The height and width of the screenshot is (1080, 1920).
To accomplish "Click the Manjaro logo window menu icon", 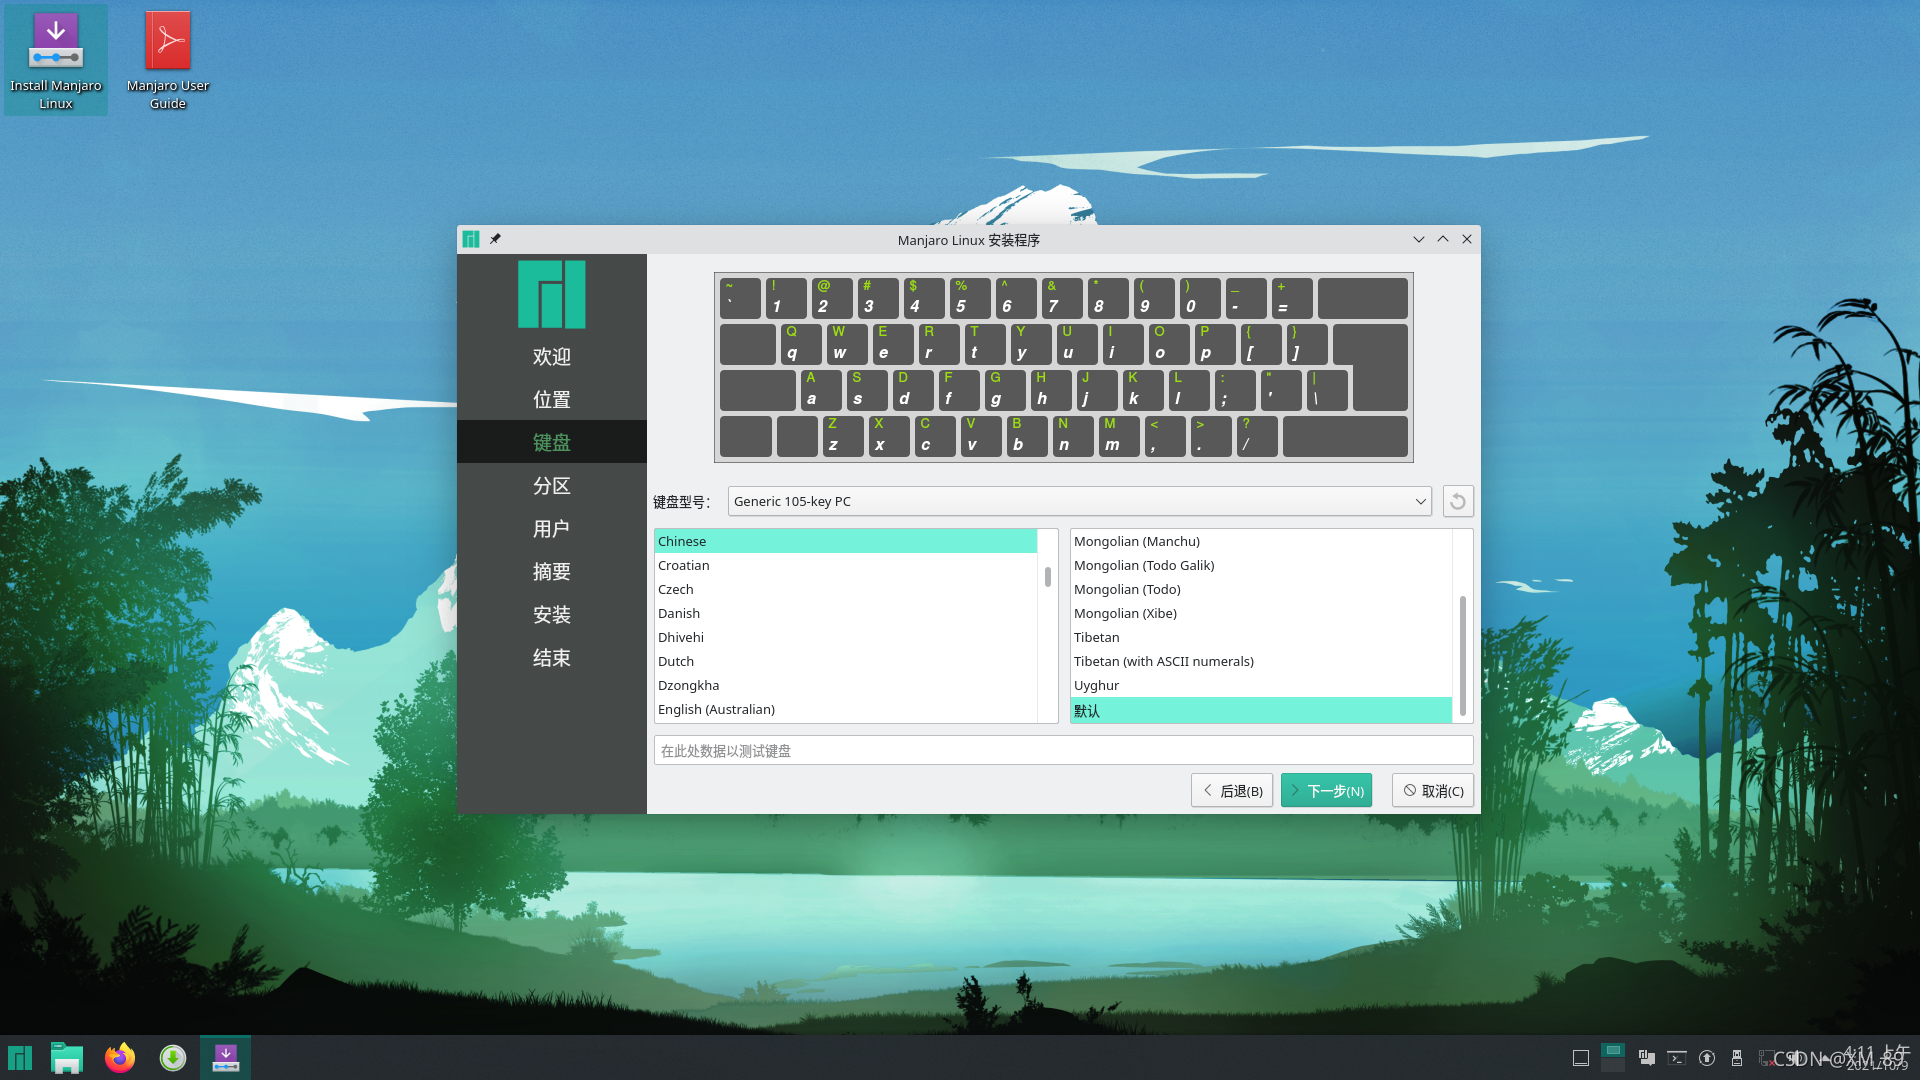I will point(471,239).
